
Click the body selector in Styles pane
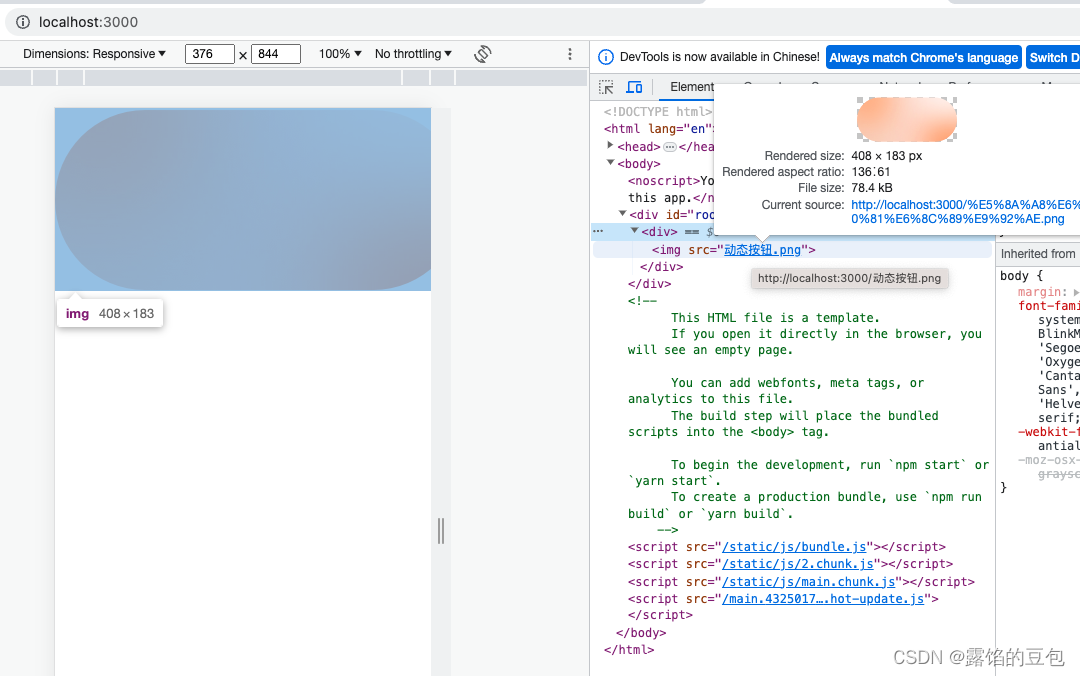[x=1014, y=276]
